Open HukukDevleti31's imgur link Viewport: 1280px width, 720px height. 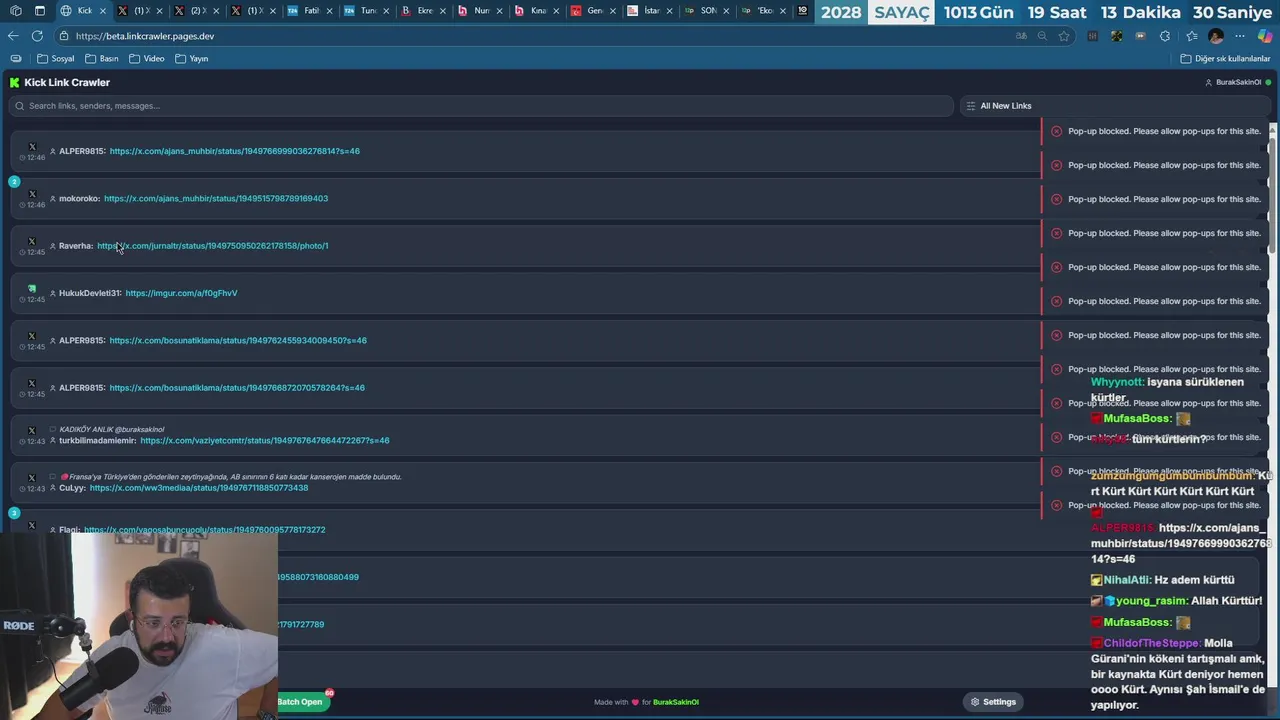[181, 293]
